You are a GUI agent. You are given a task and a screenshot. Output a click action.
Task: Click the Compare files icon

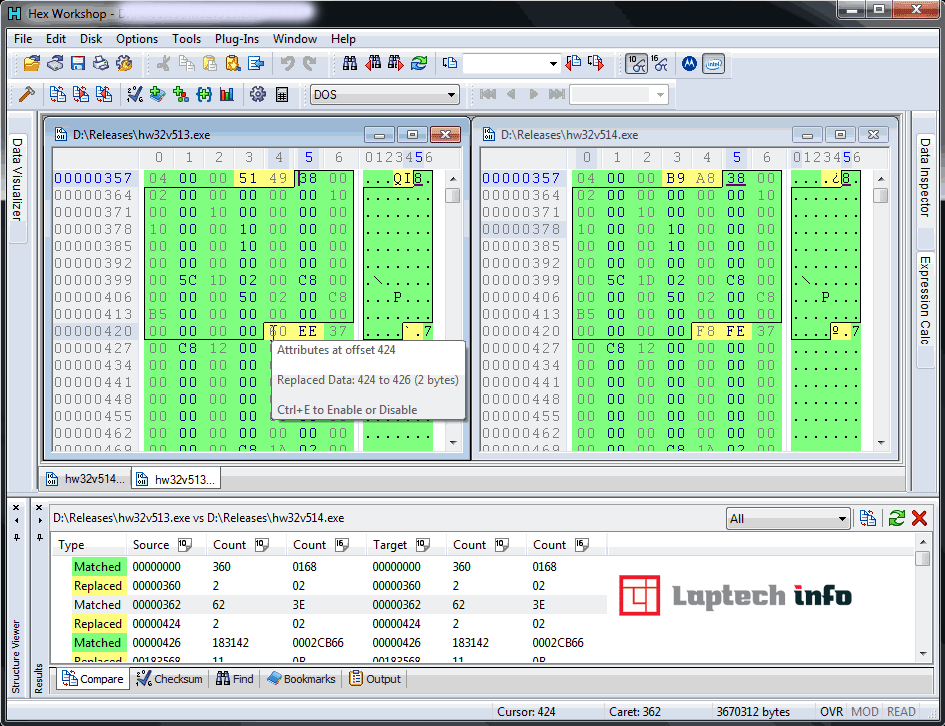point(58,95)
